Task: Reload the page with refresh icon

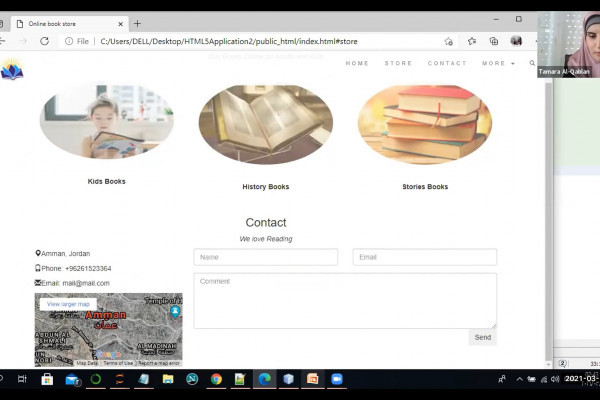Action: tap(44, 41)
